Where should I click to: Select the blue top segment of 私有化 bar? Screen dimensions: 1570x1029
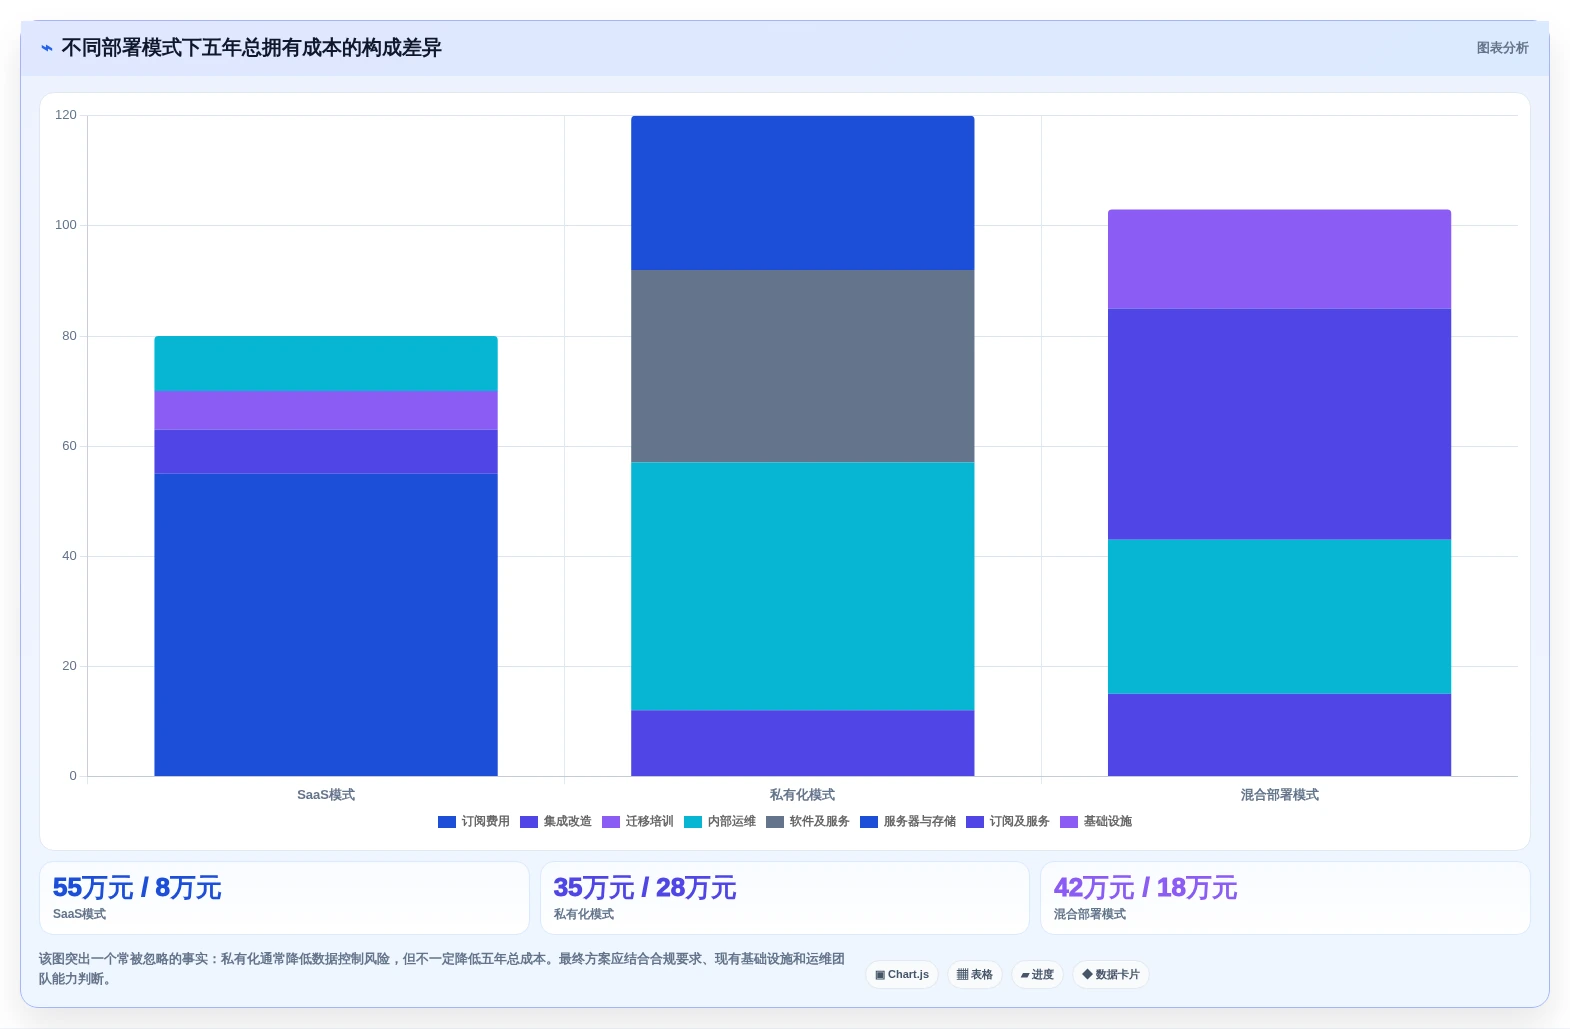pyautogui.click(x=803, y=193)
